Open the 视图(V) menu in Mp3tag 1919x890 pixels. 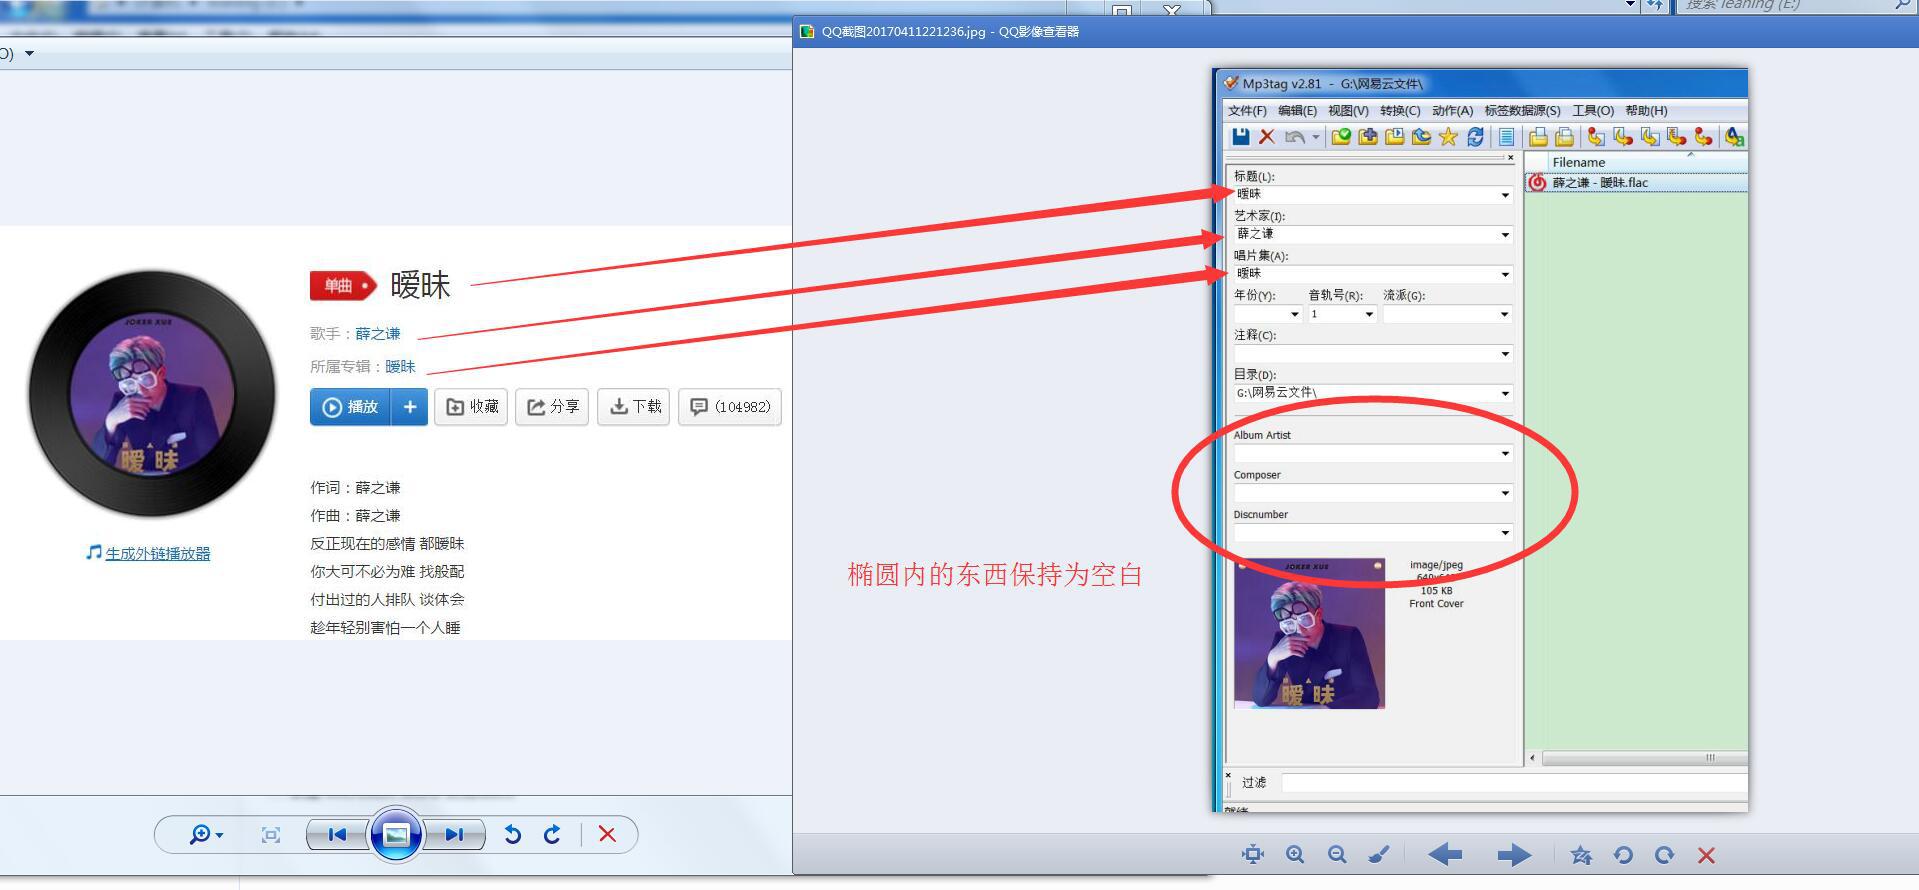pos(1348,111)
